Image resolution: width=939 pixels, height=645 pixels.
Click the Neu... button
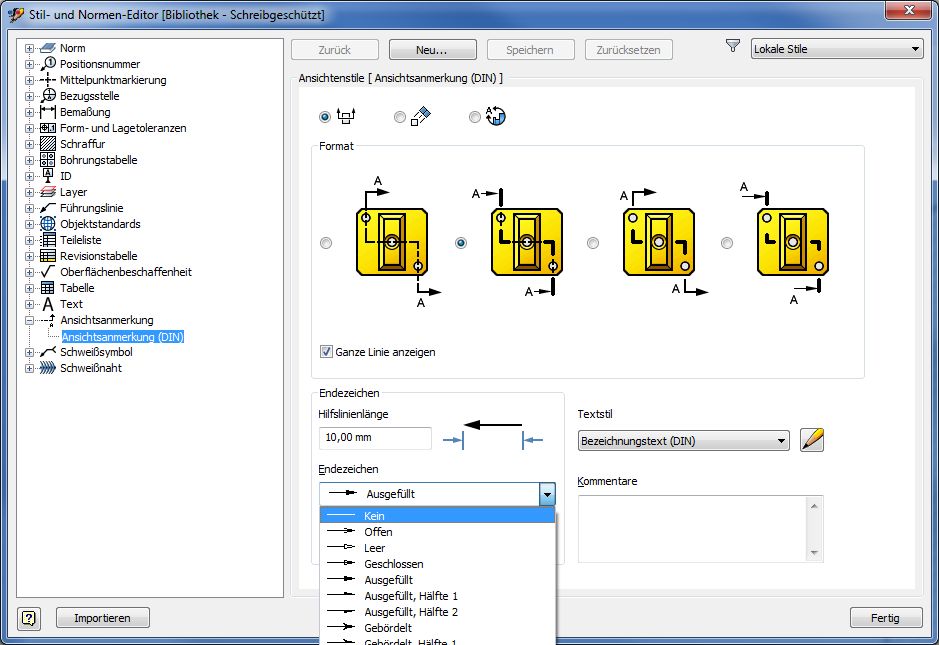[432, 49]
